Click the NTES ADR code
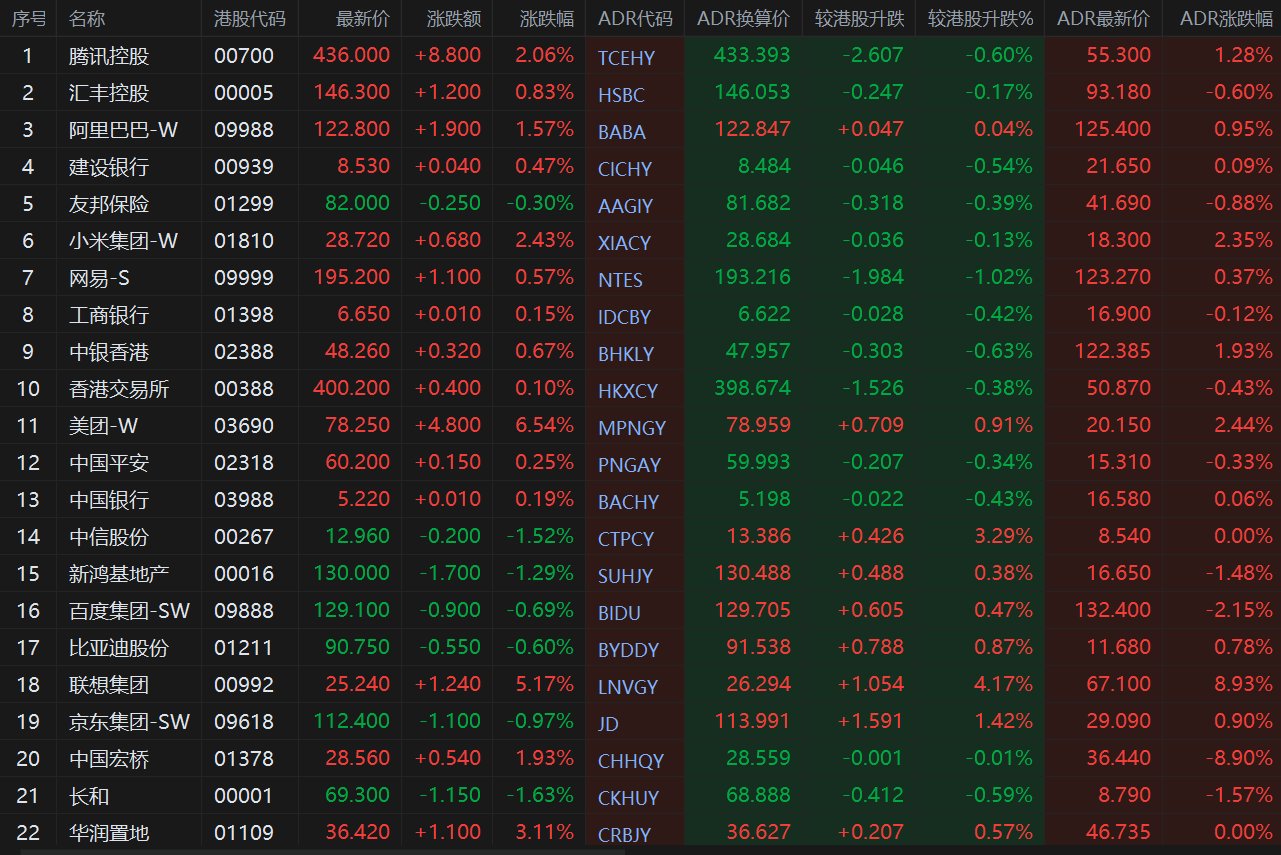 pyautogui.click(x=620, y=280)
